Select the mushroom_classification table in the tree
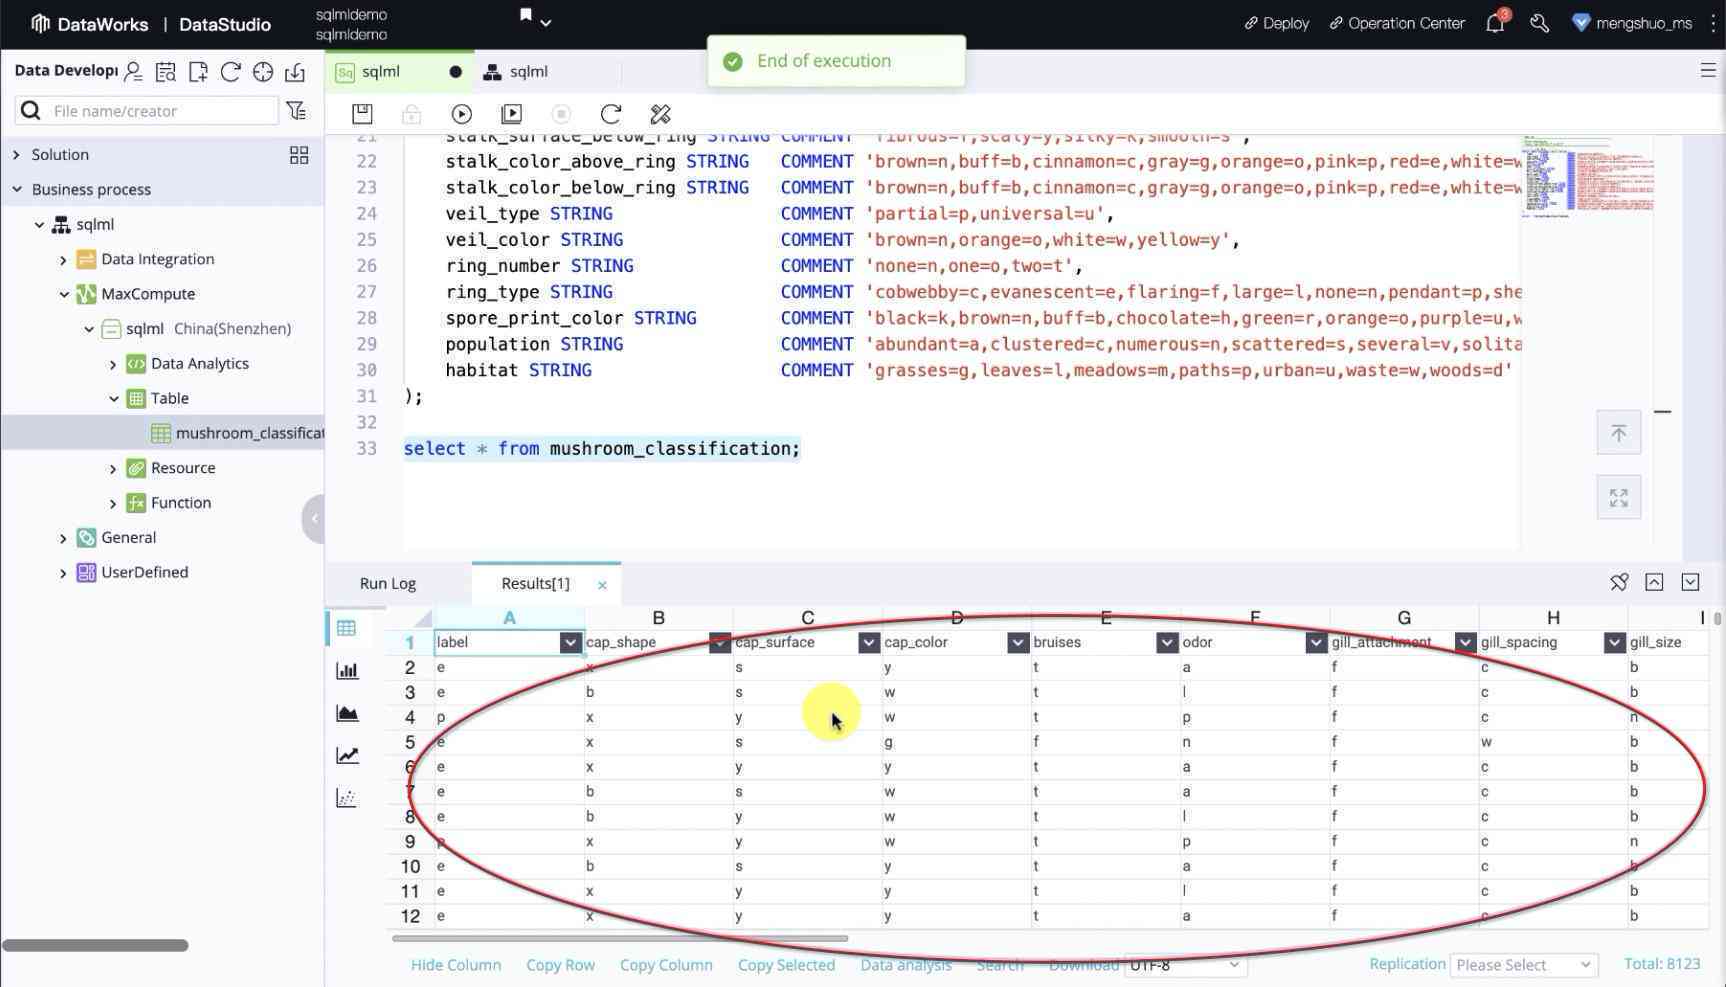Screen dimensions: 1726x987 (x=162, y=433)
